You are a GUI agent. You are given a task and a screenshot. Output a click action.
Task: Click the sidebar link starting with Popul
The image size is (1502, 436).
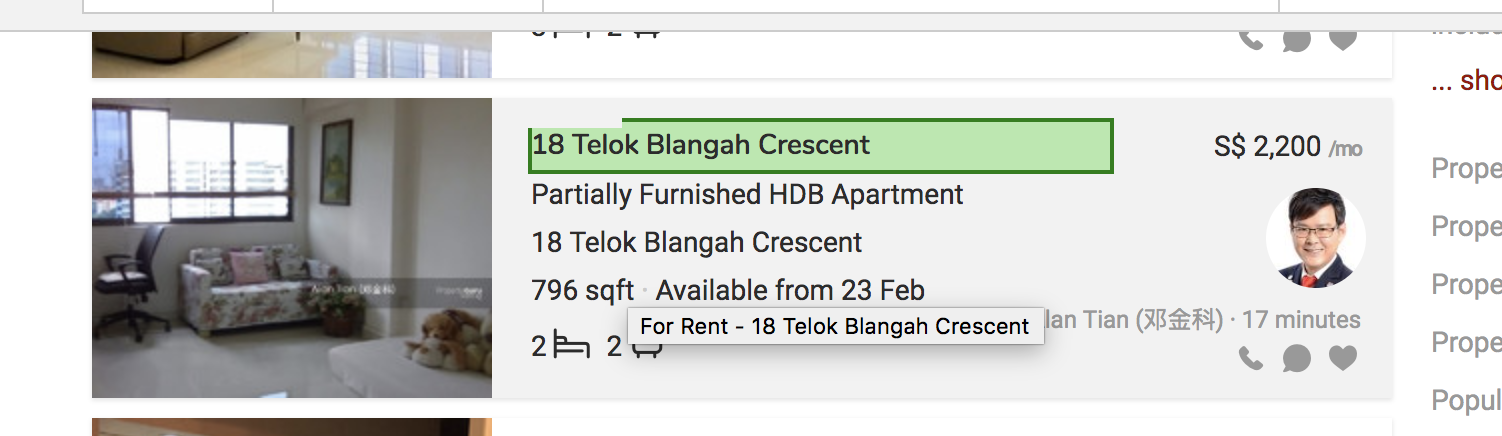click(x=1467, y=400)
